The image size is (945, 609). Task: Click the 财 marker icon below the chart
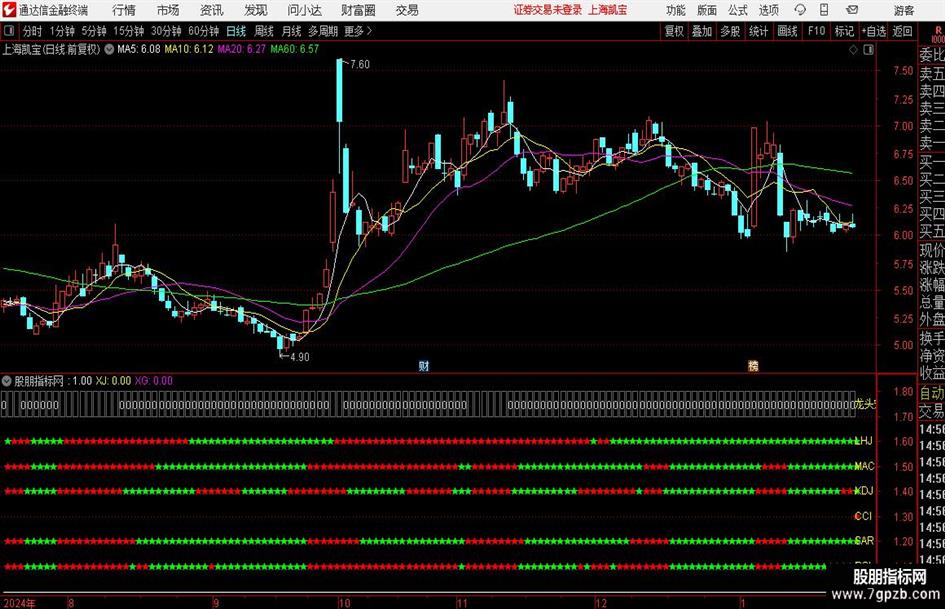[x=424, y=365]
